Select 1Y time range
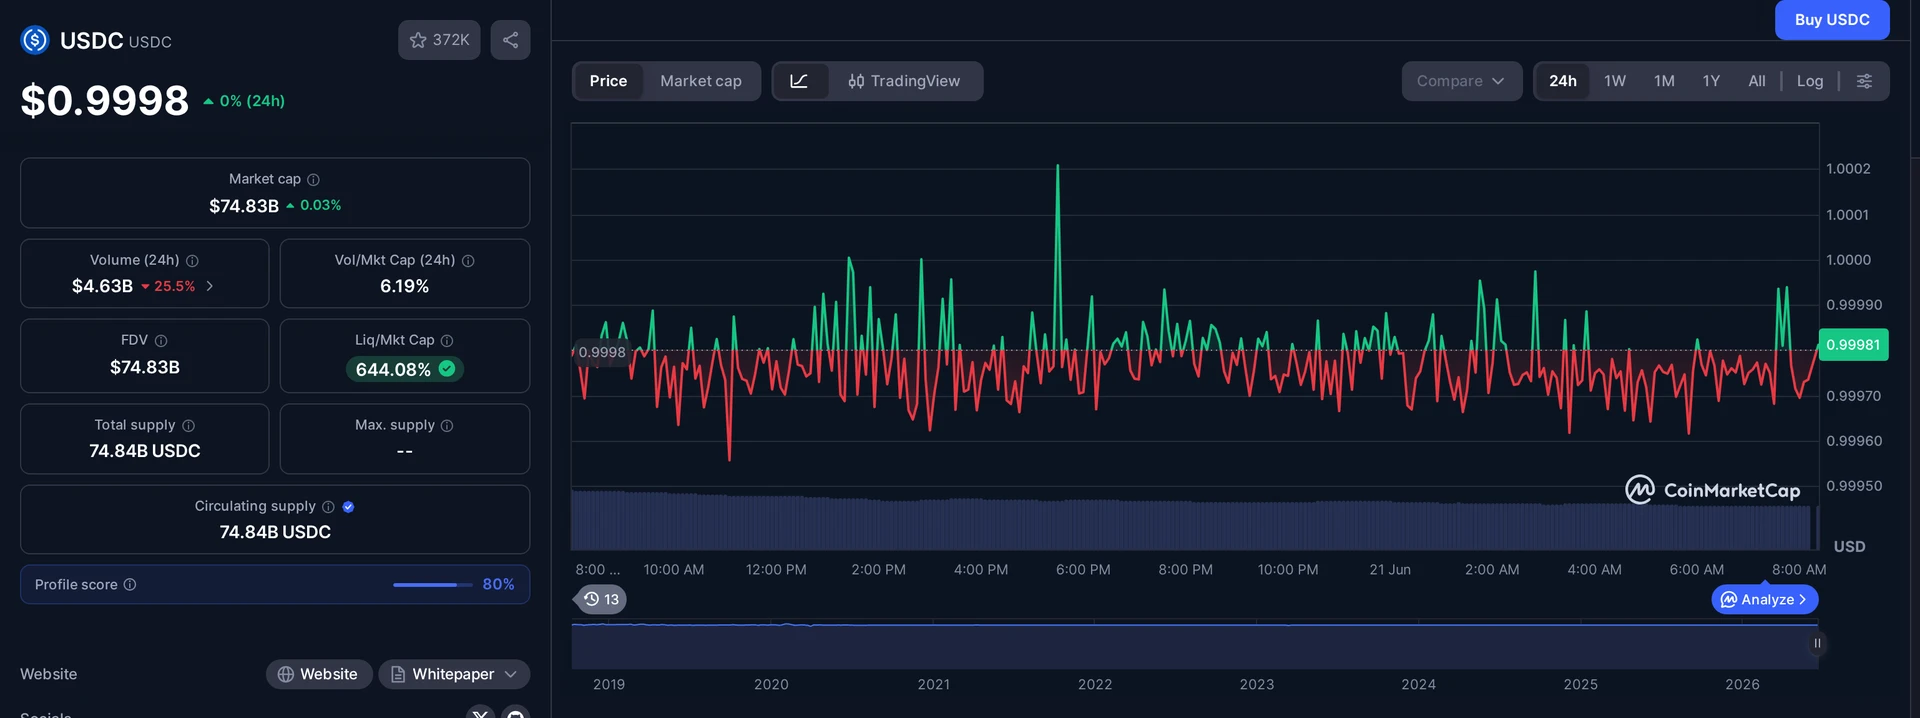Image resolution: width=1920 pixels, height=718 pixels. 1711,81
